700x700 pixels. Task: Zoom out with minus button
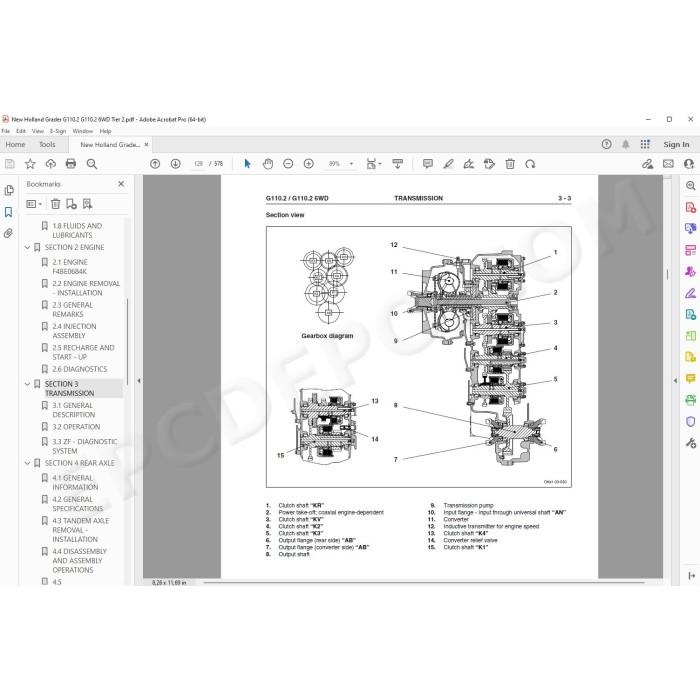coord(288,164)
